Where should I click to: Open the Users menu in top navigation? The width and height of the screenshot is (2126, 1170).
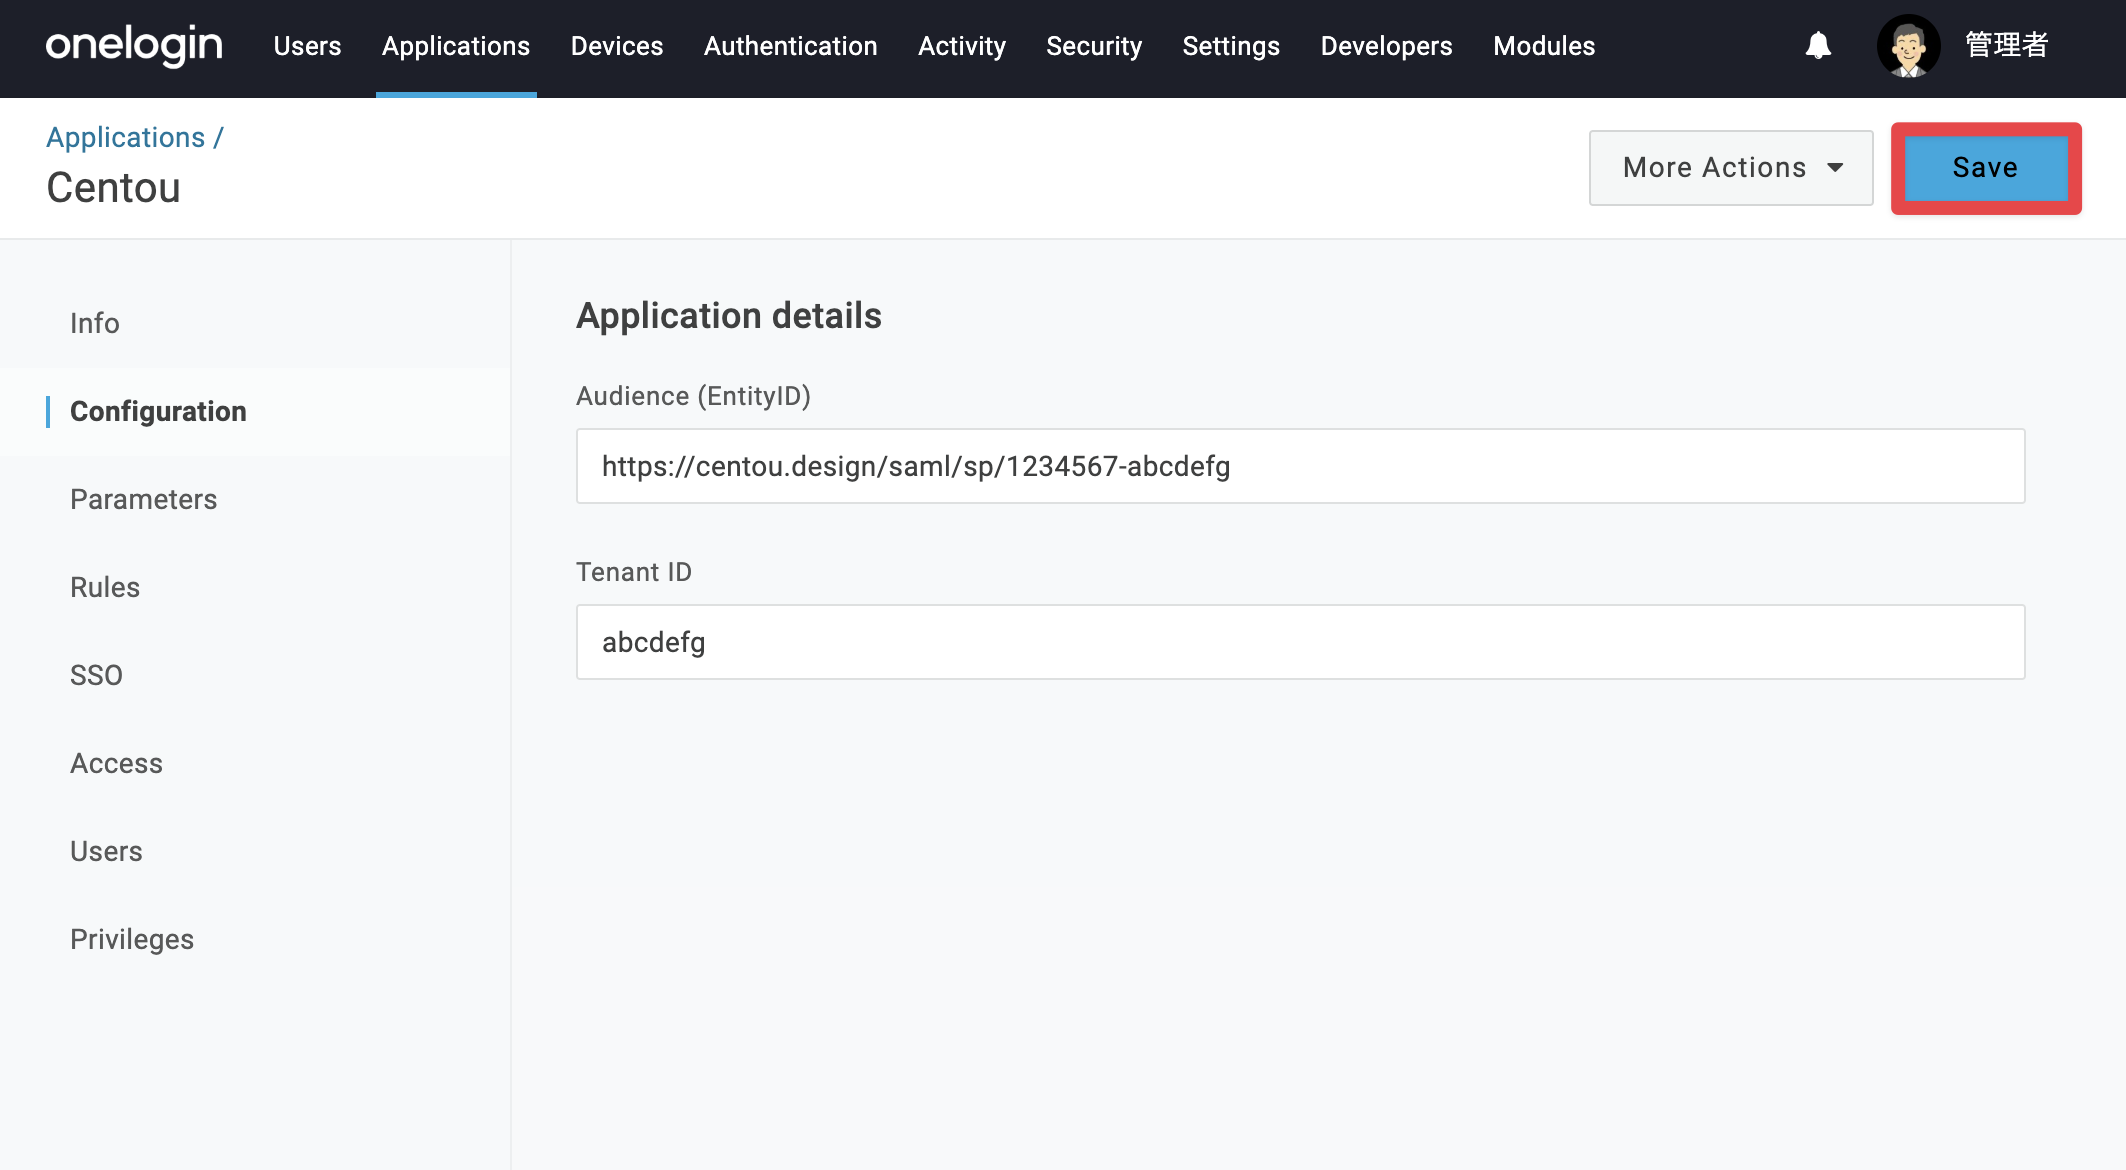pos(307,46)
